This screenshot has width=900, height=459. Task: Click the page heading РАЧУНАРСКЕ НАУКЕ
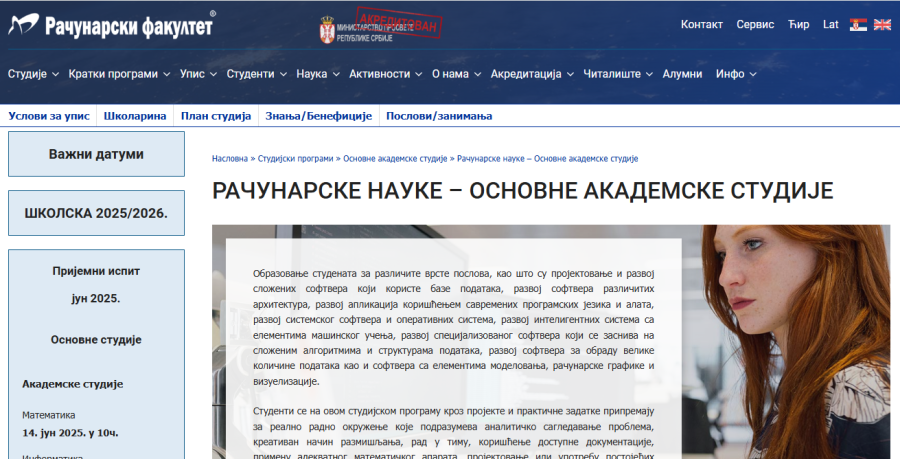point(522,190)
